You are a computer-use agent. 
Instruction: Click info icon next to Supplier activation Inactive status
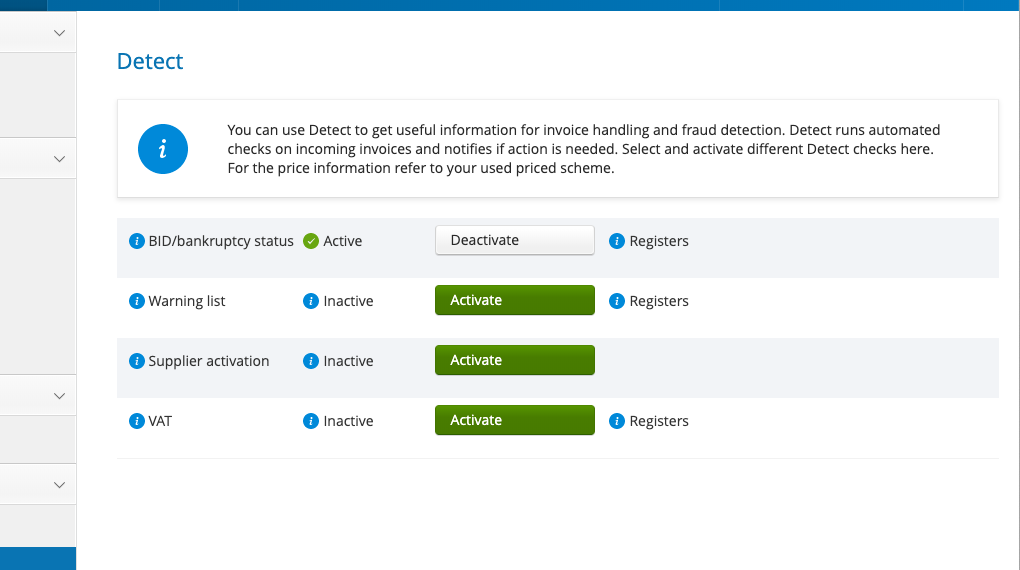(311, 361)
